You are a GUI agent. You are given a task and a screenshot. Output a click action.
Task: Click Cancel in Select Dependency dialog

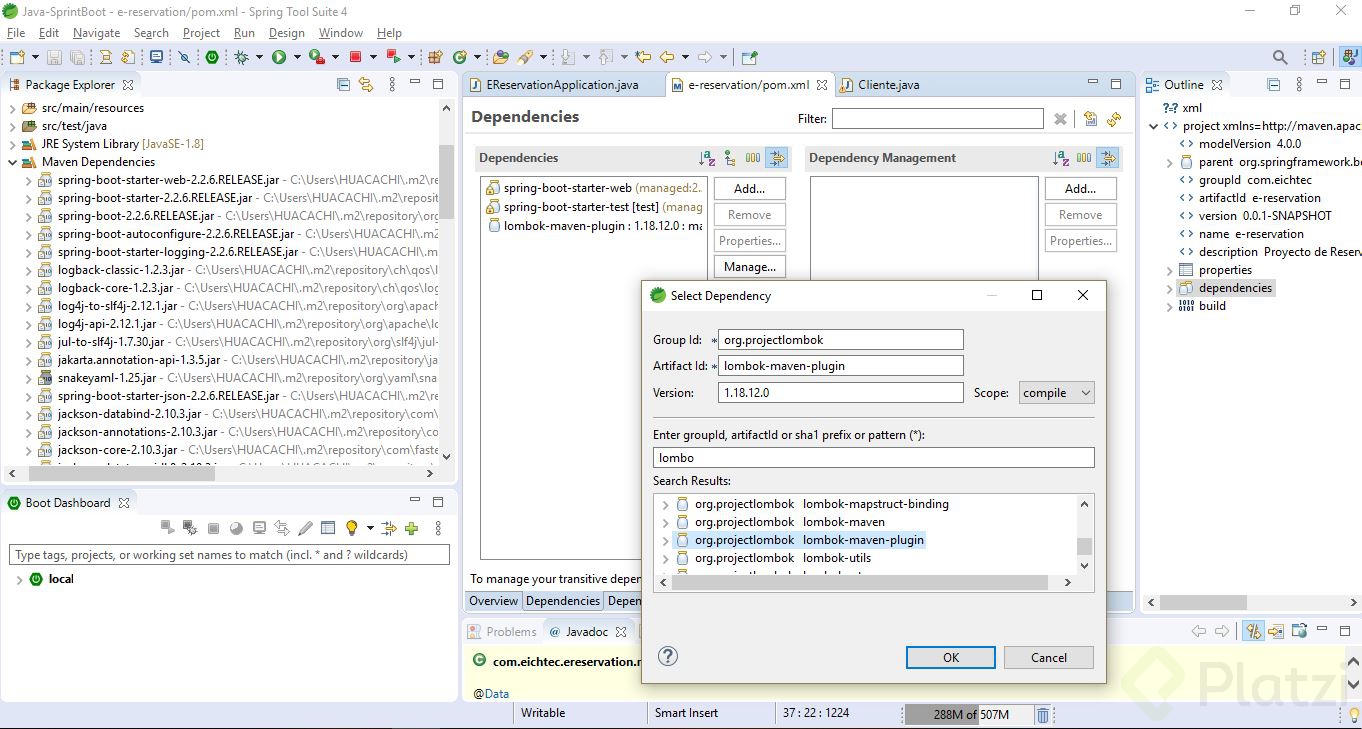1049,657
